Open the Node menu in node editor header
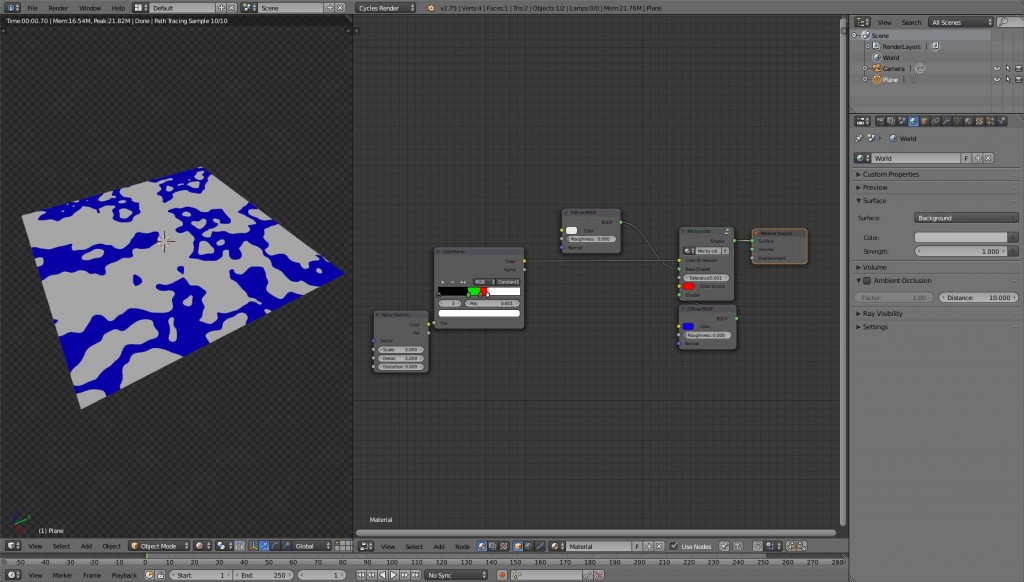This screenshot has height=582, width=1024. pos(463,547)
